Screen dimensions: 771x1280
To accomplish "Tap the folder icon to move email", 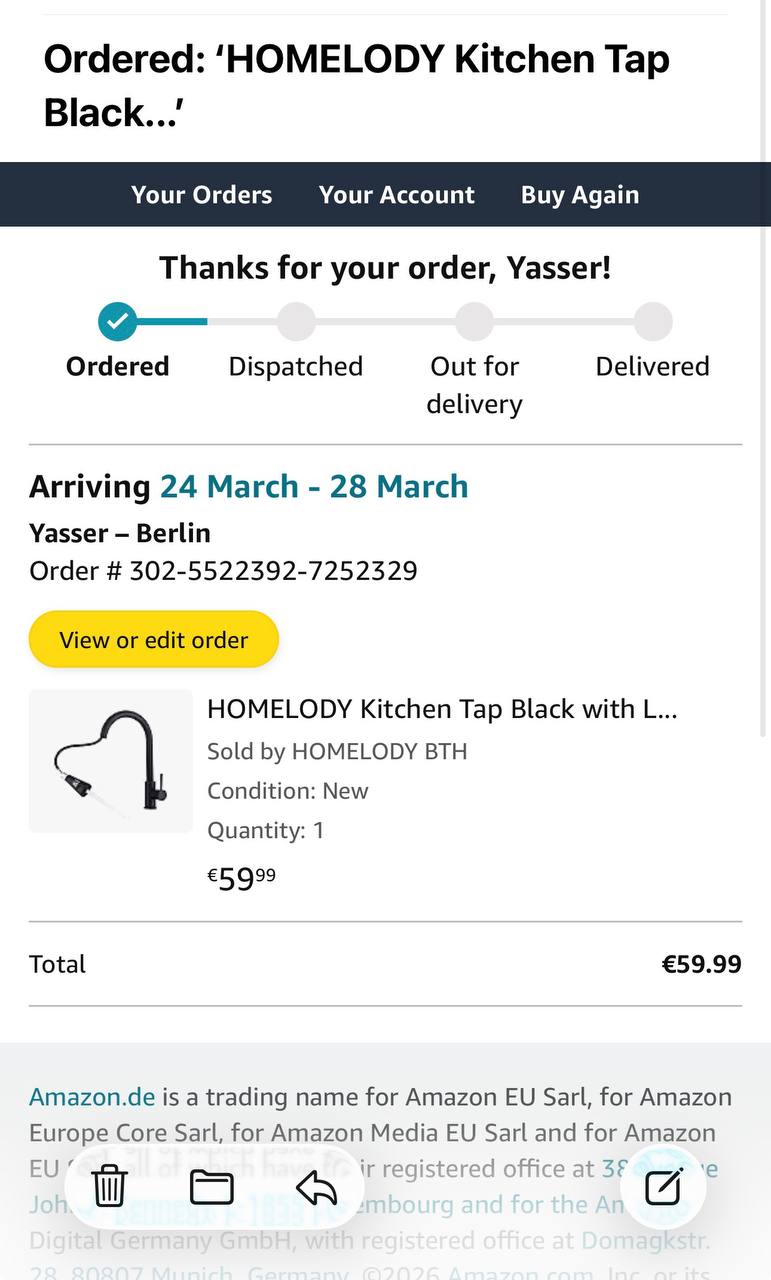I will click(212, 1187).
